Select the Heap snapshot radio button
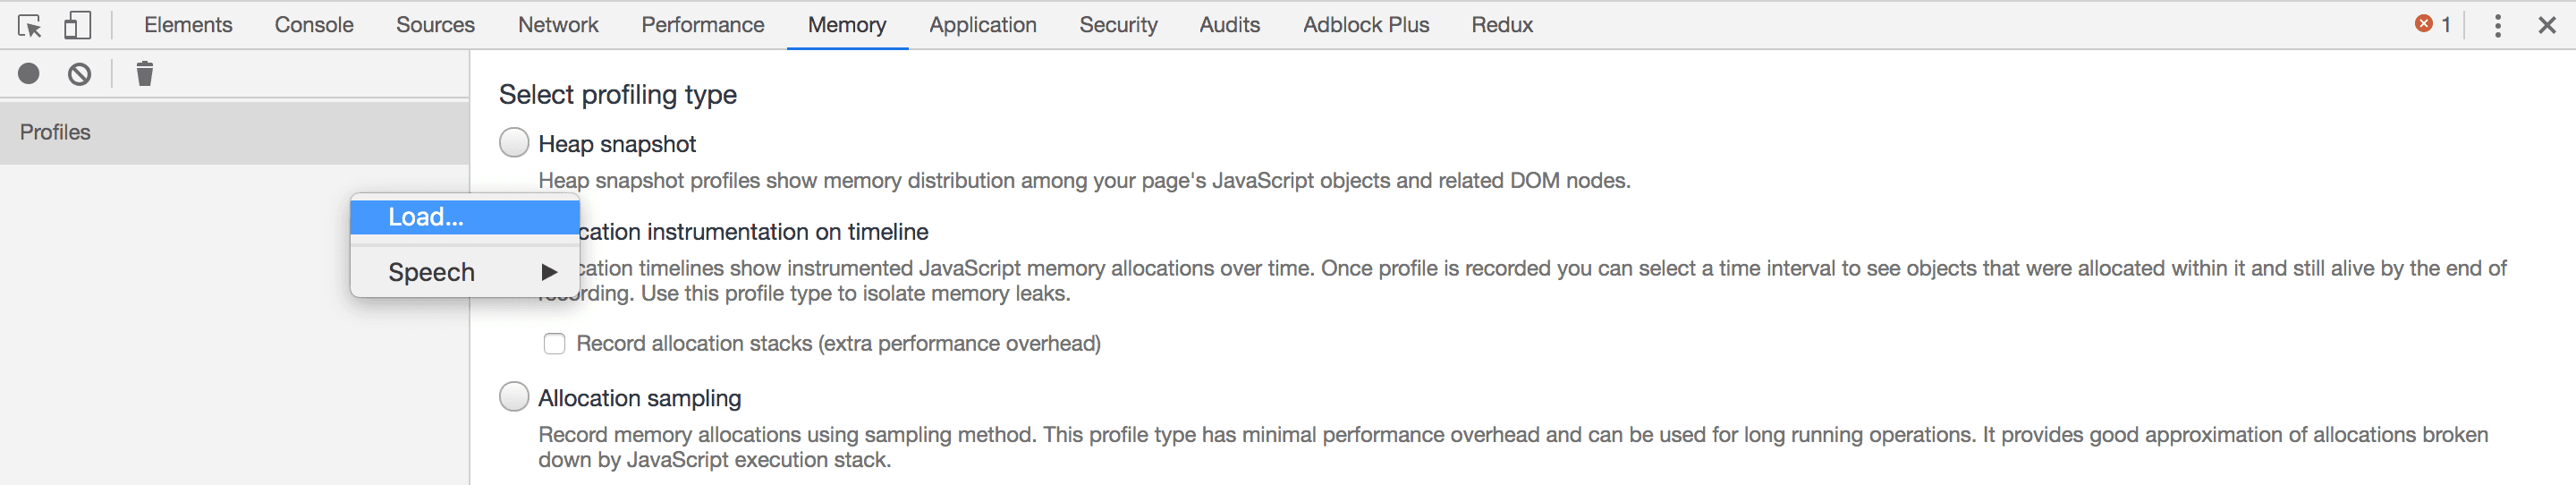 point(514,143)
